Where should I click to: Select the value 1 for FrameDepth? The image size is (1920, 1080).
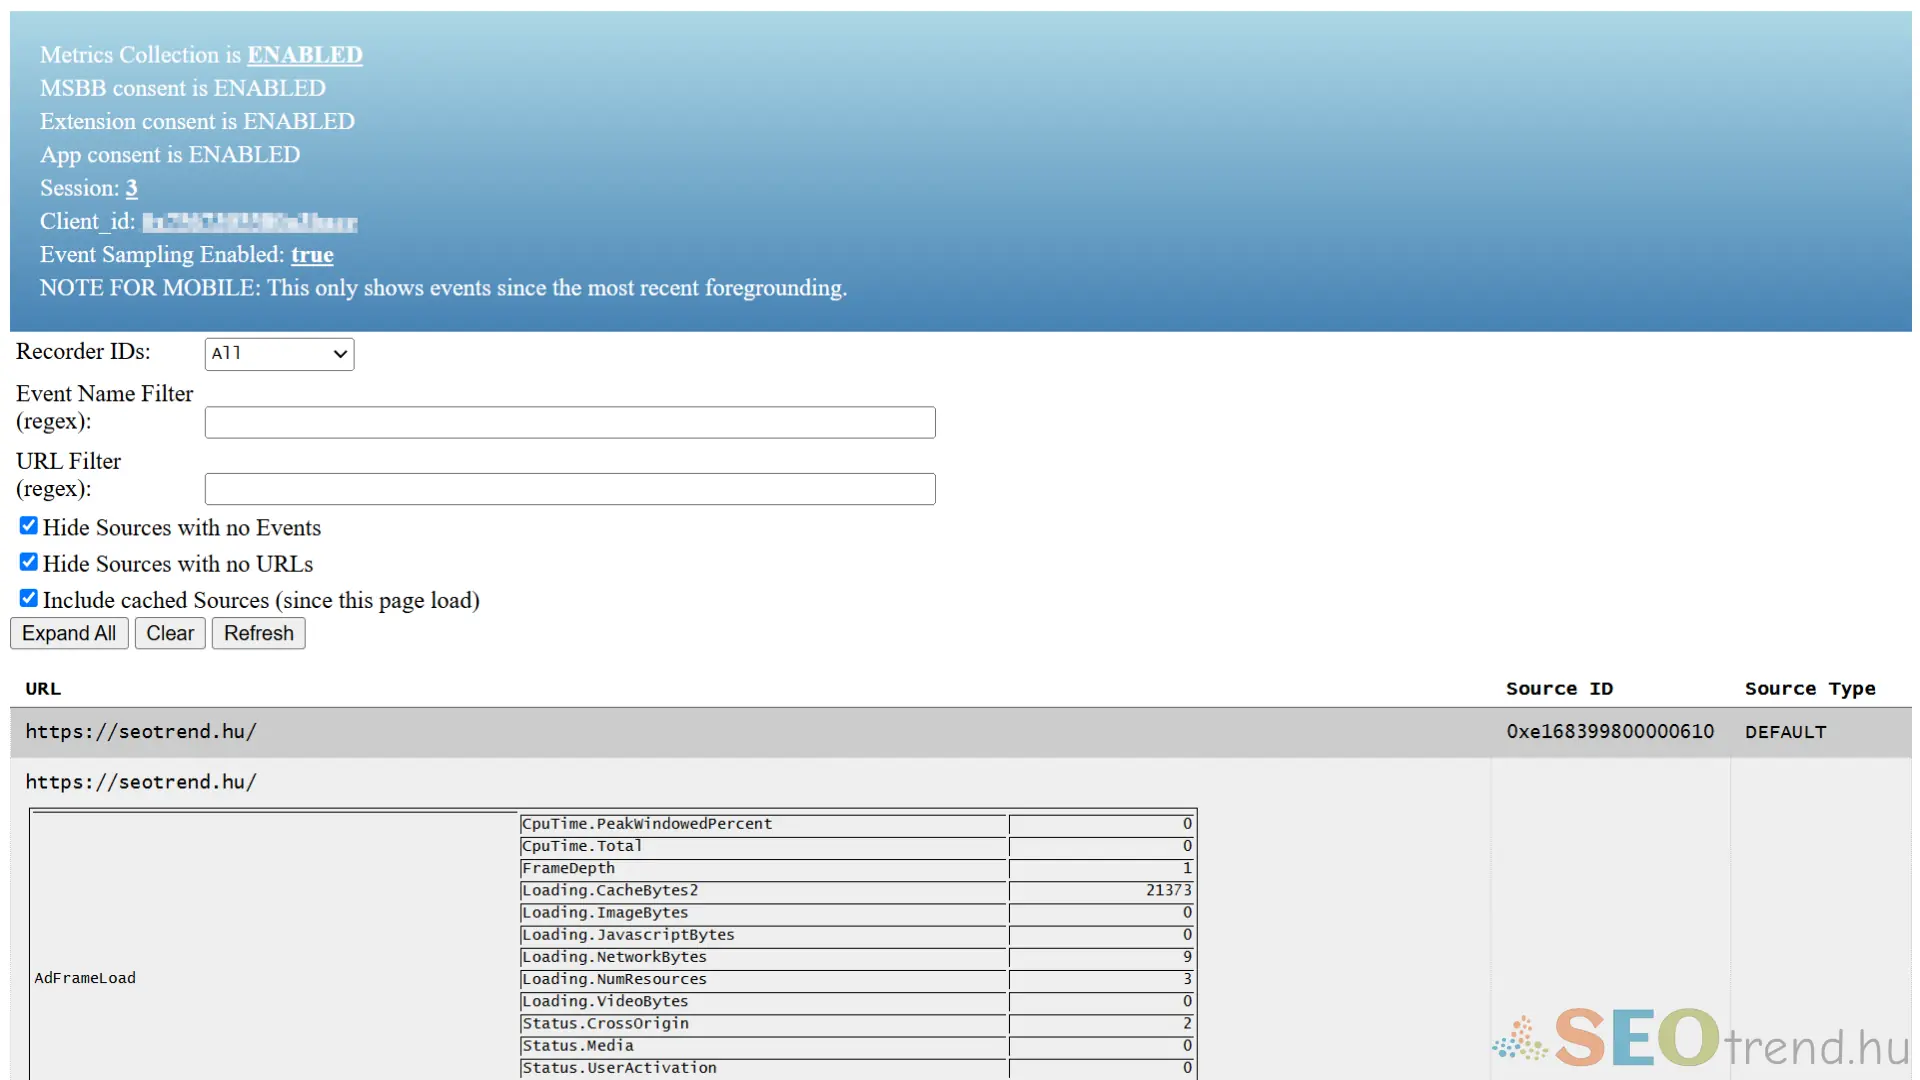[x=1187, y=868]
